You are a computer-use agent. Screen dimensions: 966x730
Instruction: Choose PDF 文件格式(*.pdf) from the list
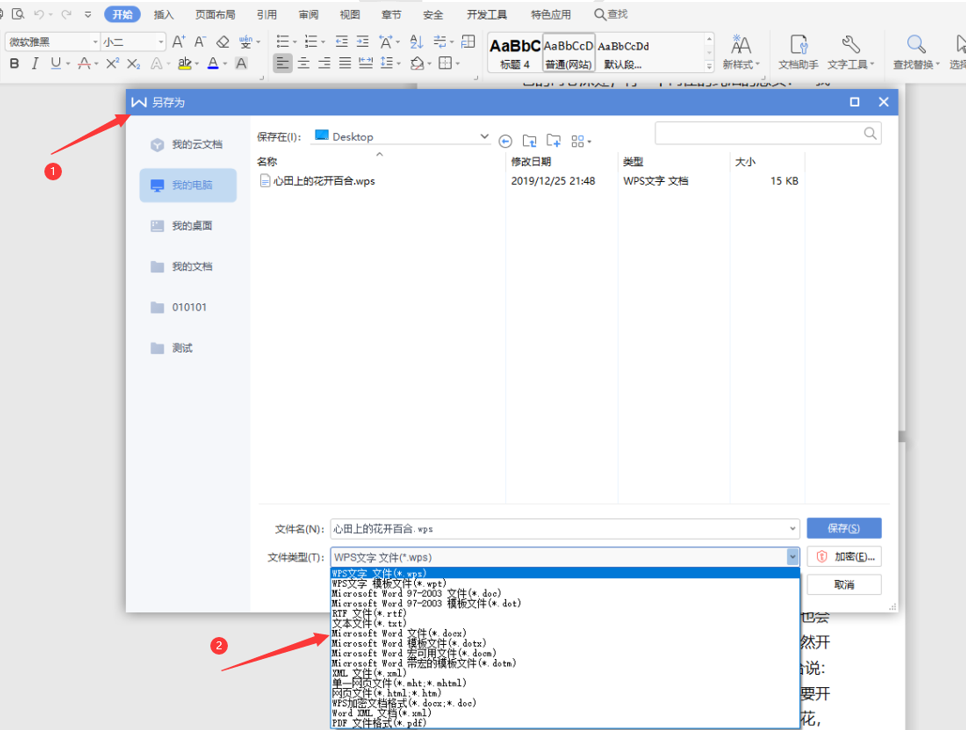point(379,723)
